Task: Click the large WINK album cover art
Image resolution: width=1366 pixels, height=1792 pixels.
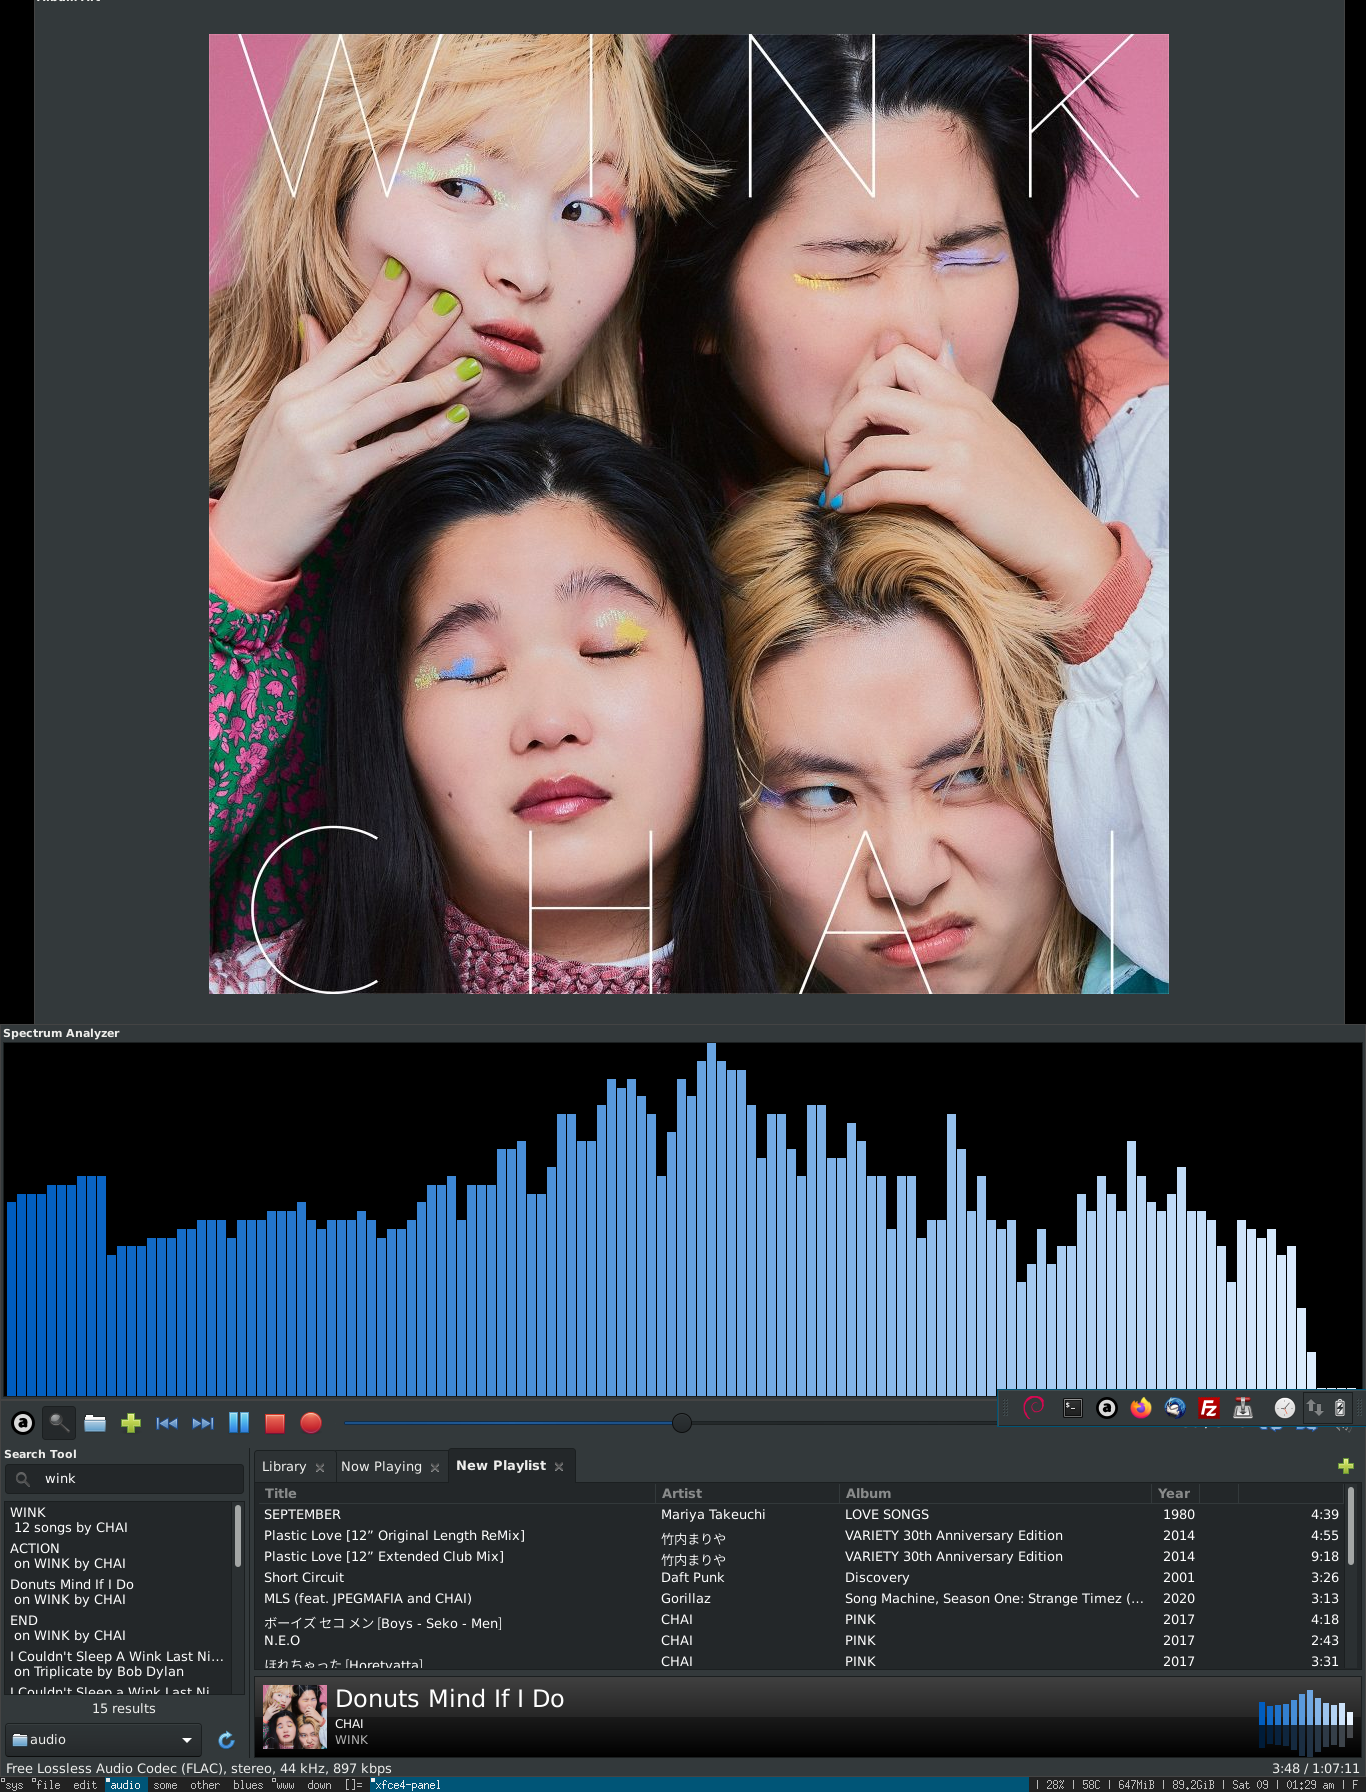Action: (x=688, y=514)
